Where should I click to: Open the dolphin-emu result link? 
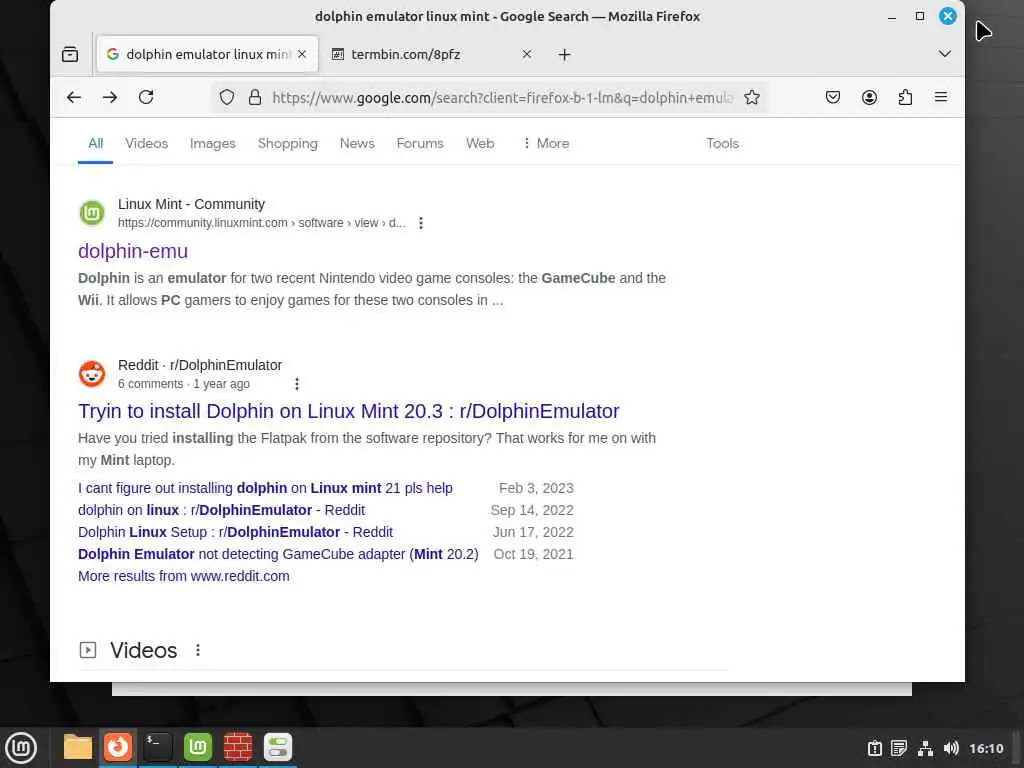[133, 251]
